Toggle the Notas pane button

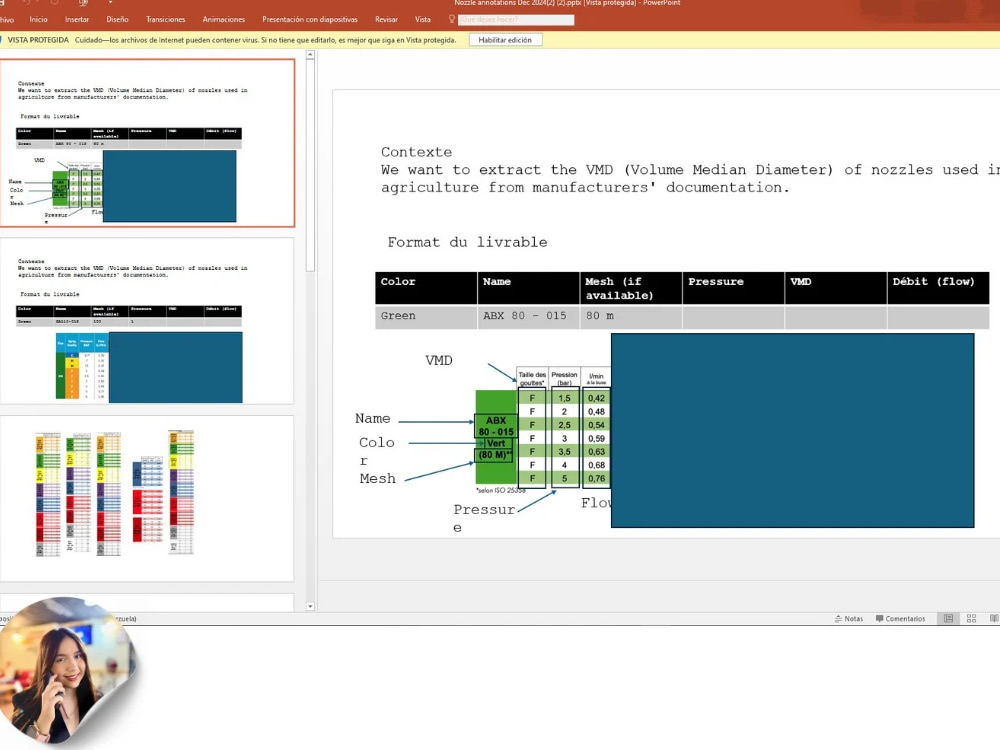(849, 619)
